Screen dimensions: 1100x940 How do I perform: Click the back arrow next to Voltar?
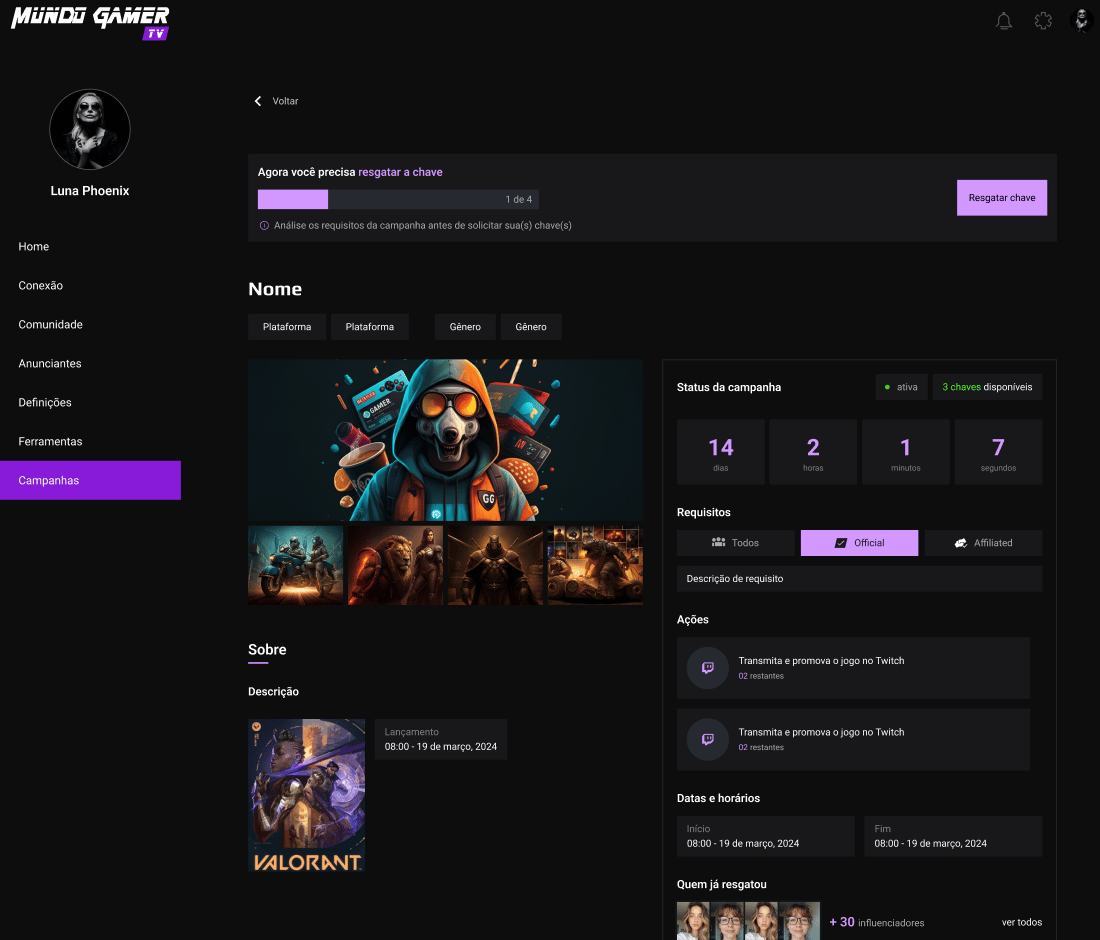(x=258, y=101)
